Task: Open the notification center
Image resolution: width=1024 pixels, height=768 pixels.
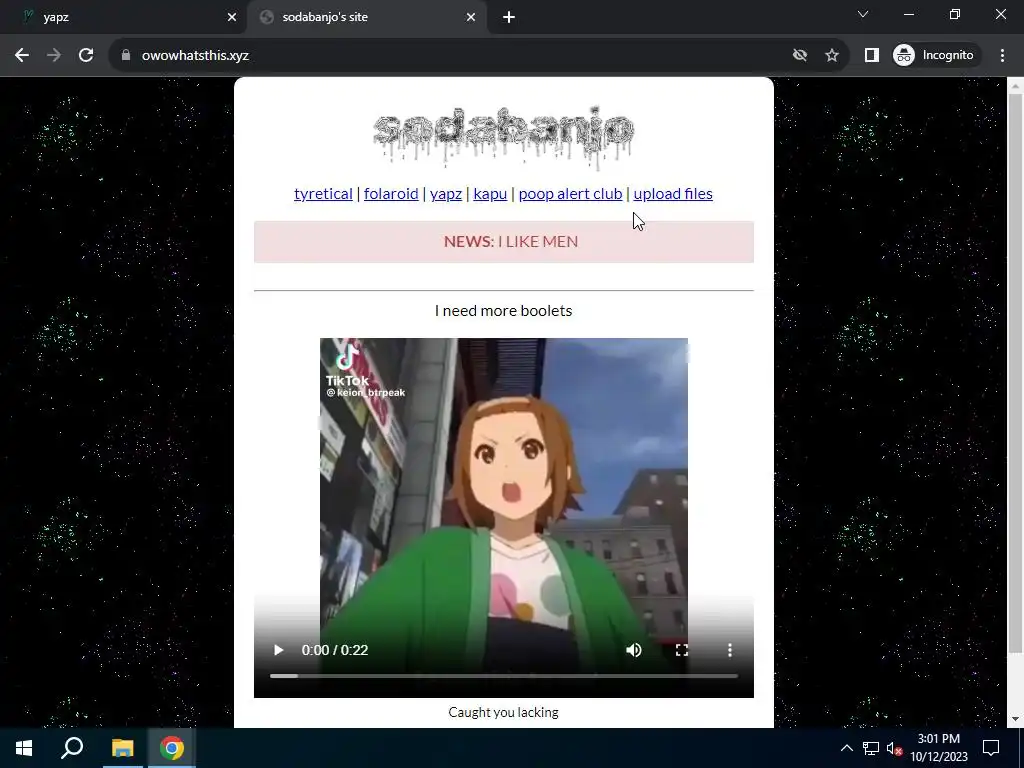Action: 991,748
